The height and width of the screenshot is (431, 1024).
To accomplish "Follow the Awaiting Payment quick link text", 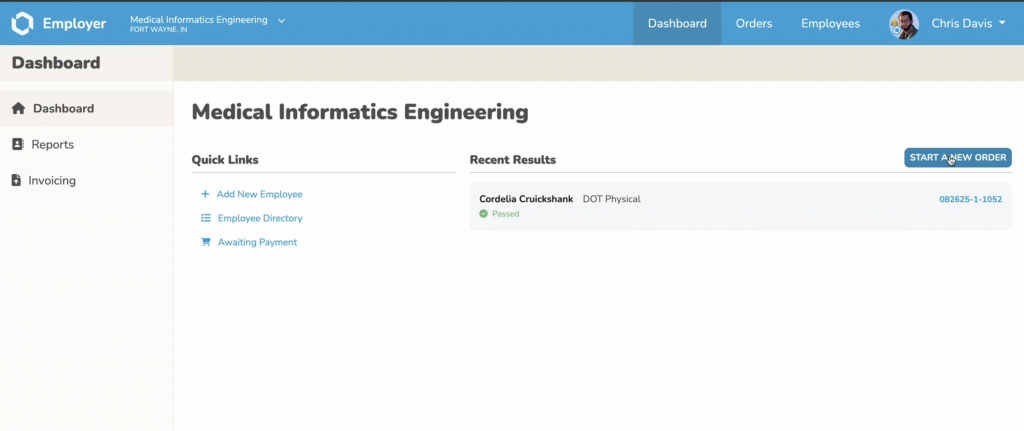I will (x=257, y=242).
